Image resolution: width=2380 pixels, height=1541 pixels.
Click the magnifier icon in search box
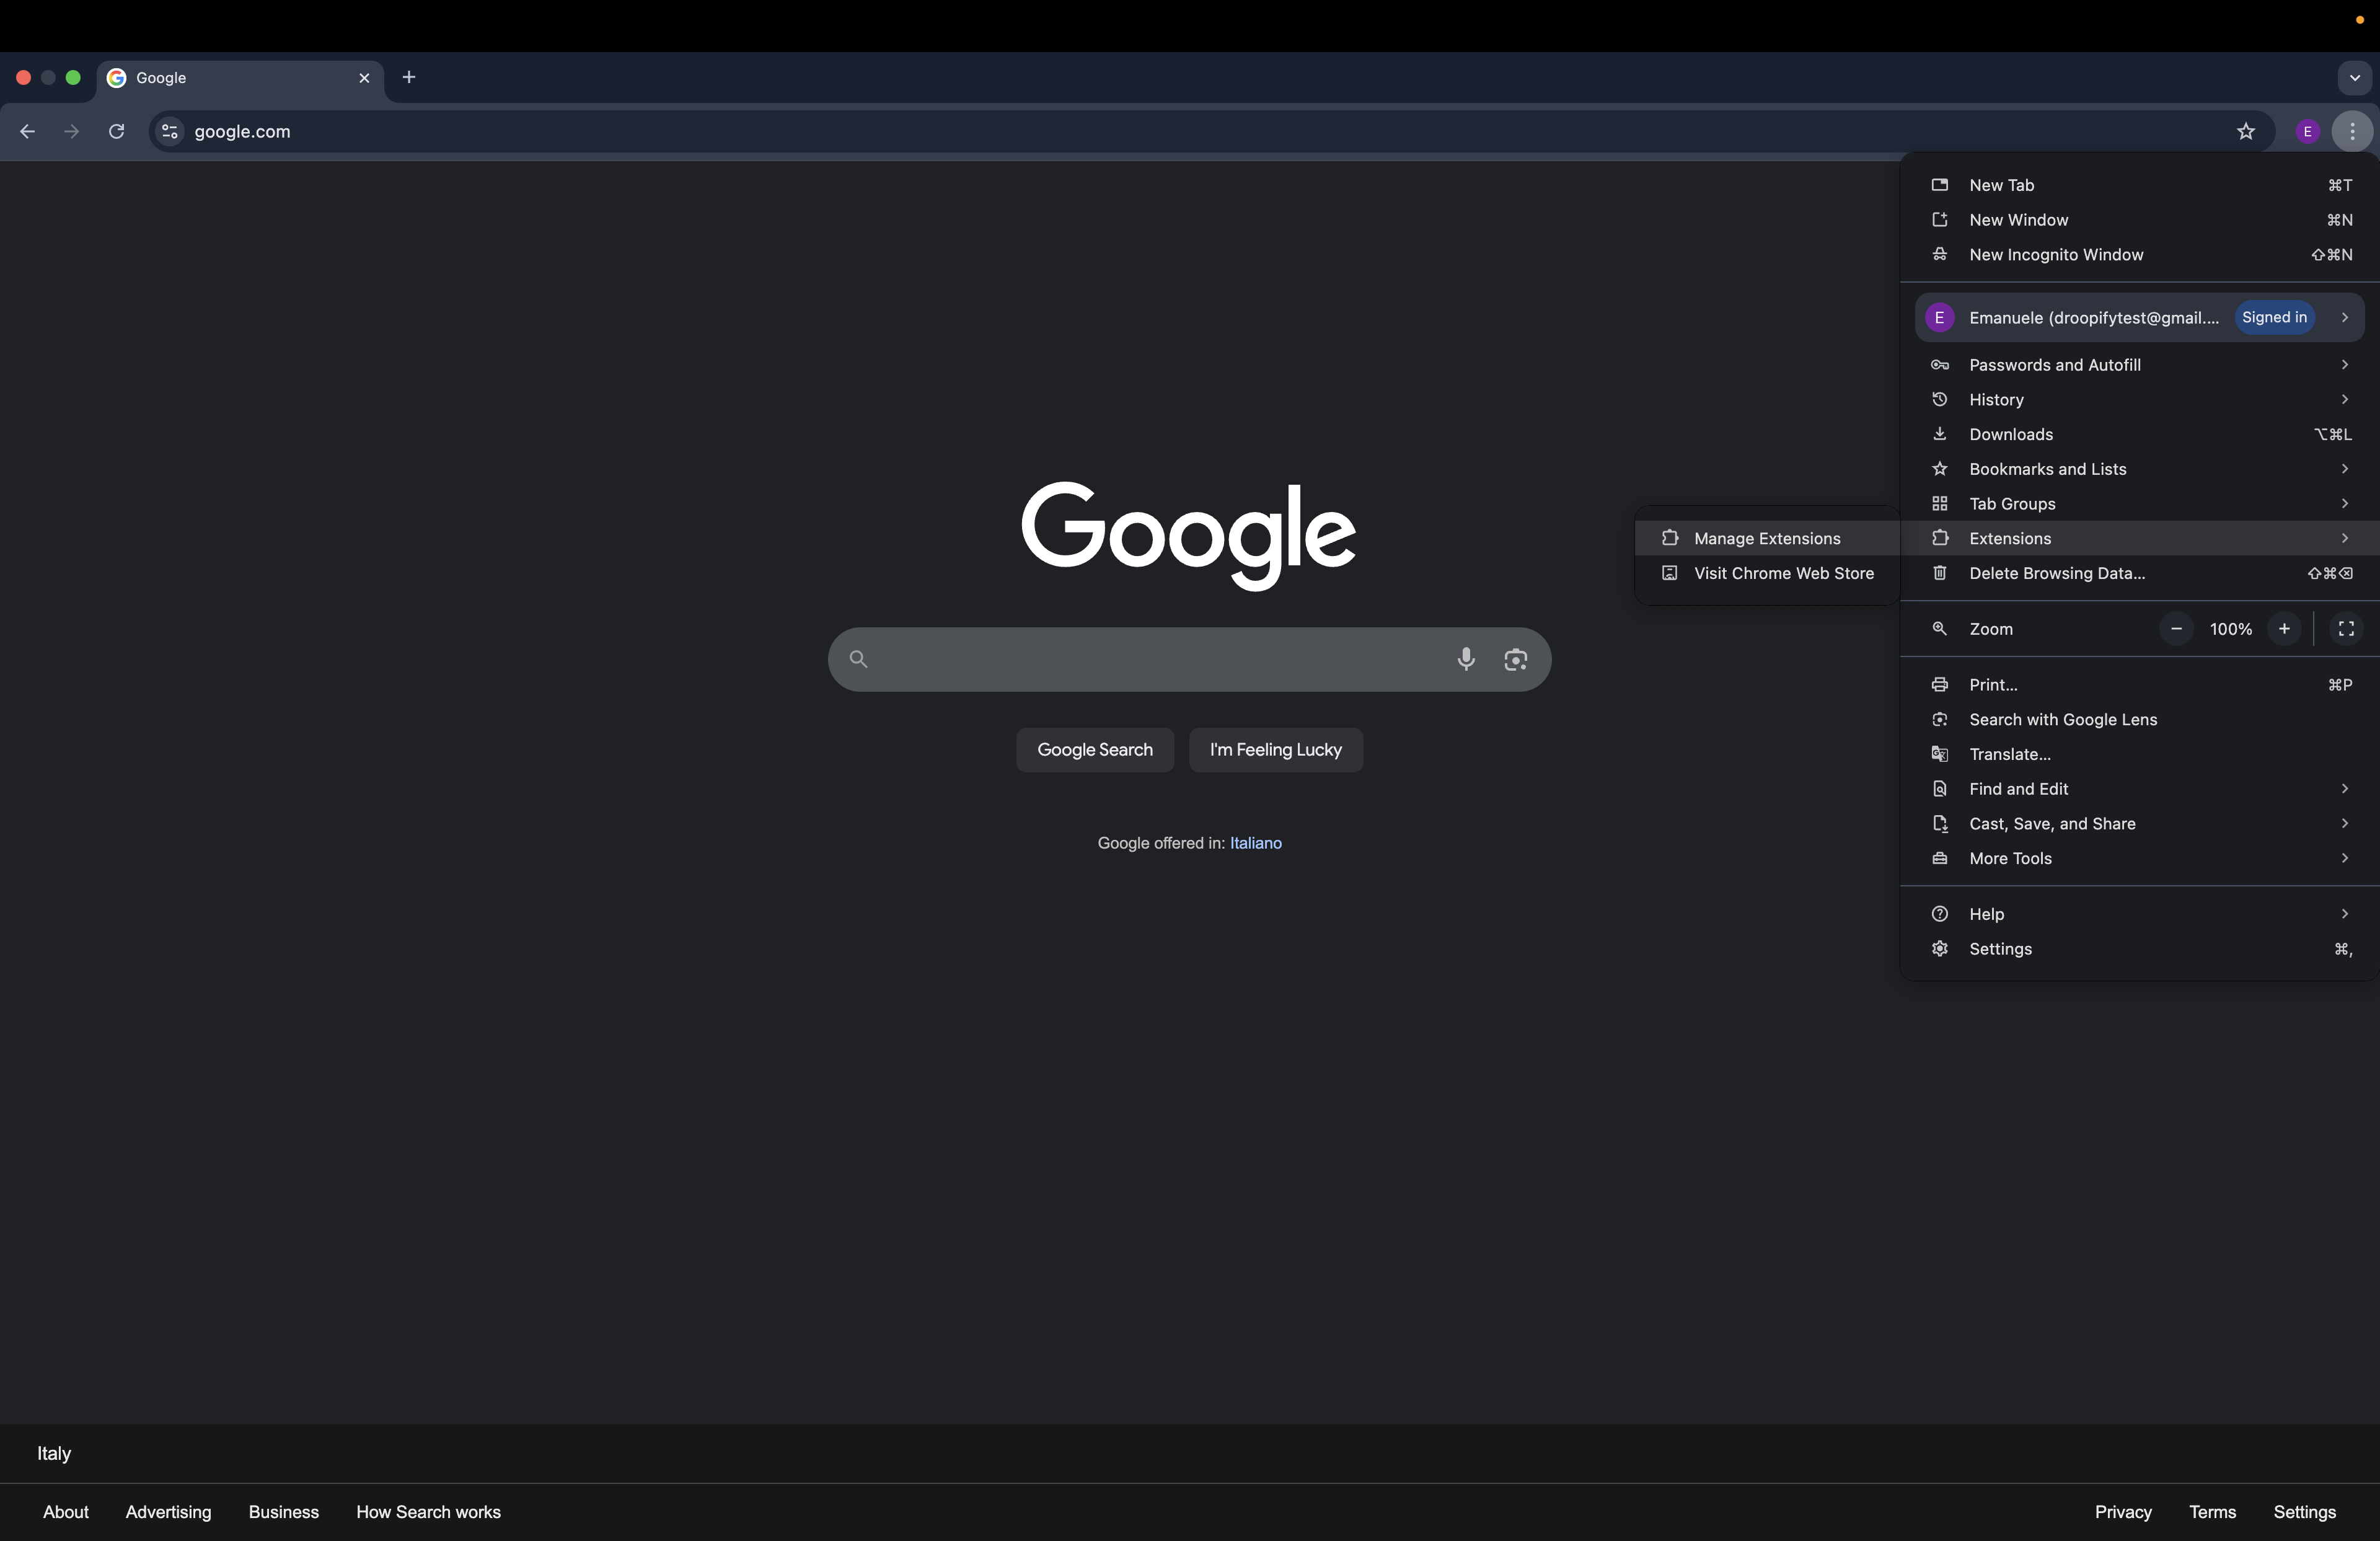(858, 659)
